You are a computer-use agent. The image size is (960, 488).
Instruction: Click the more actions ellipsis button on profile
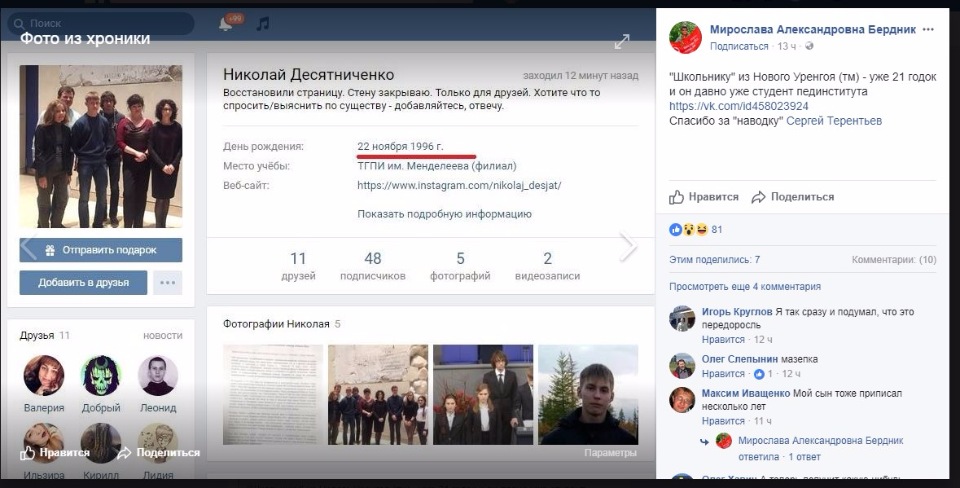167,283
